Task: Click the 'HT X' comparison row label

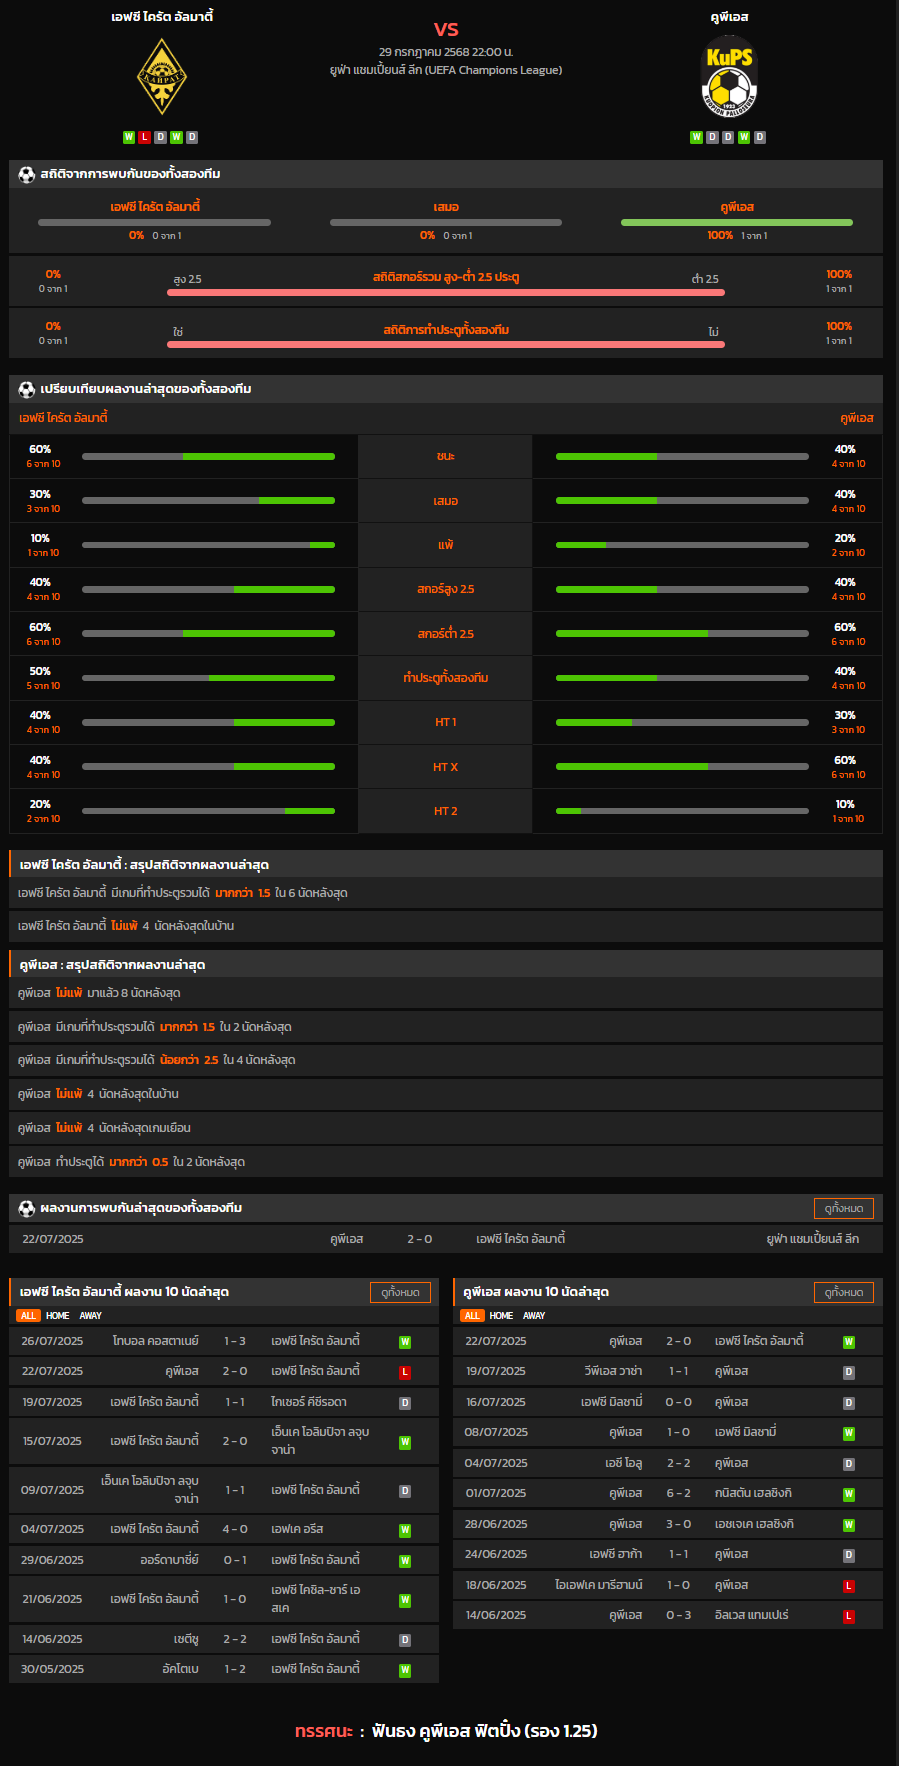Action: (x=446, y=767)
